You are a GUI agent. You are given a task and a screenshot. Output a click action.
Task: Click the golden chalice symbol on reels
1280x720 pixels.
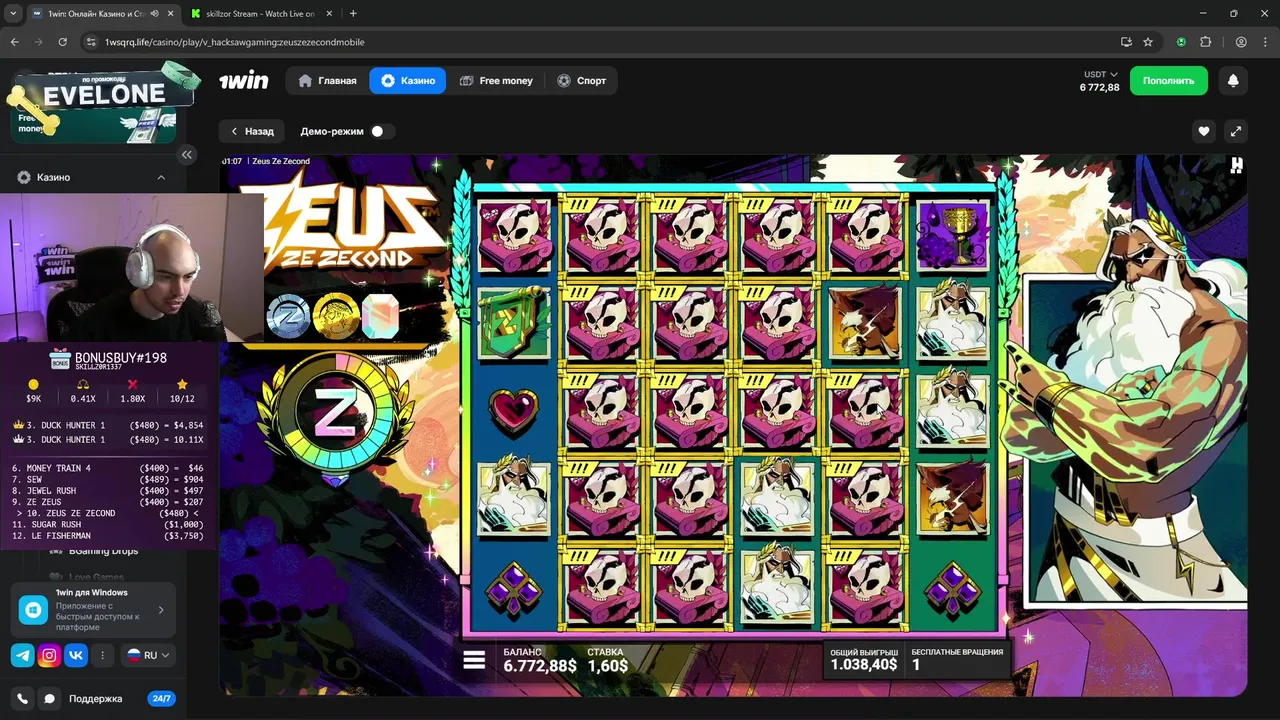pos(953,234)
